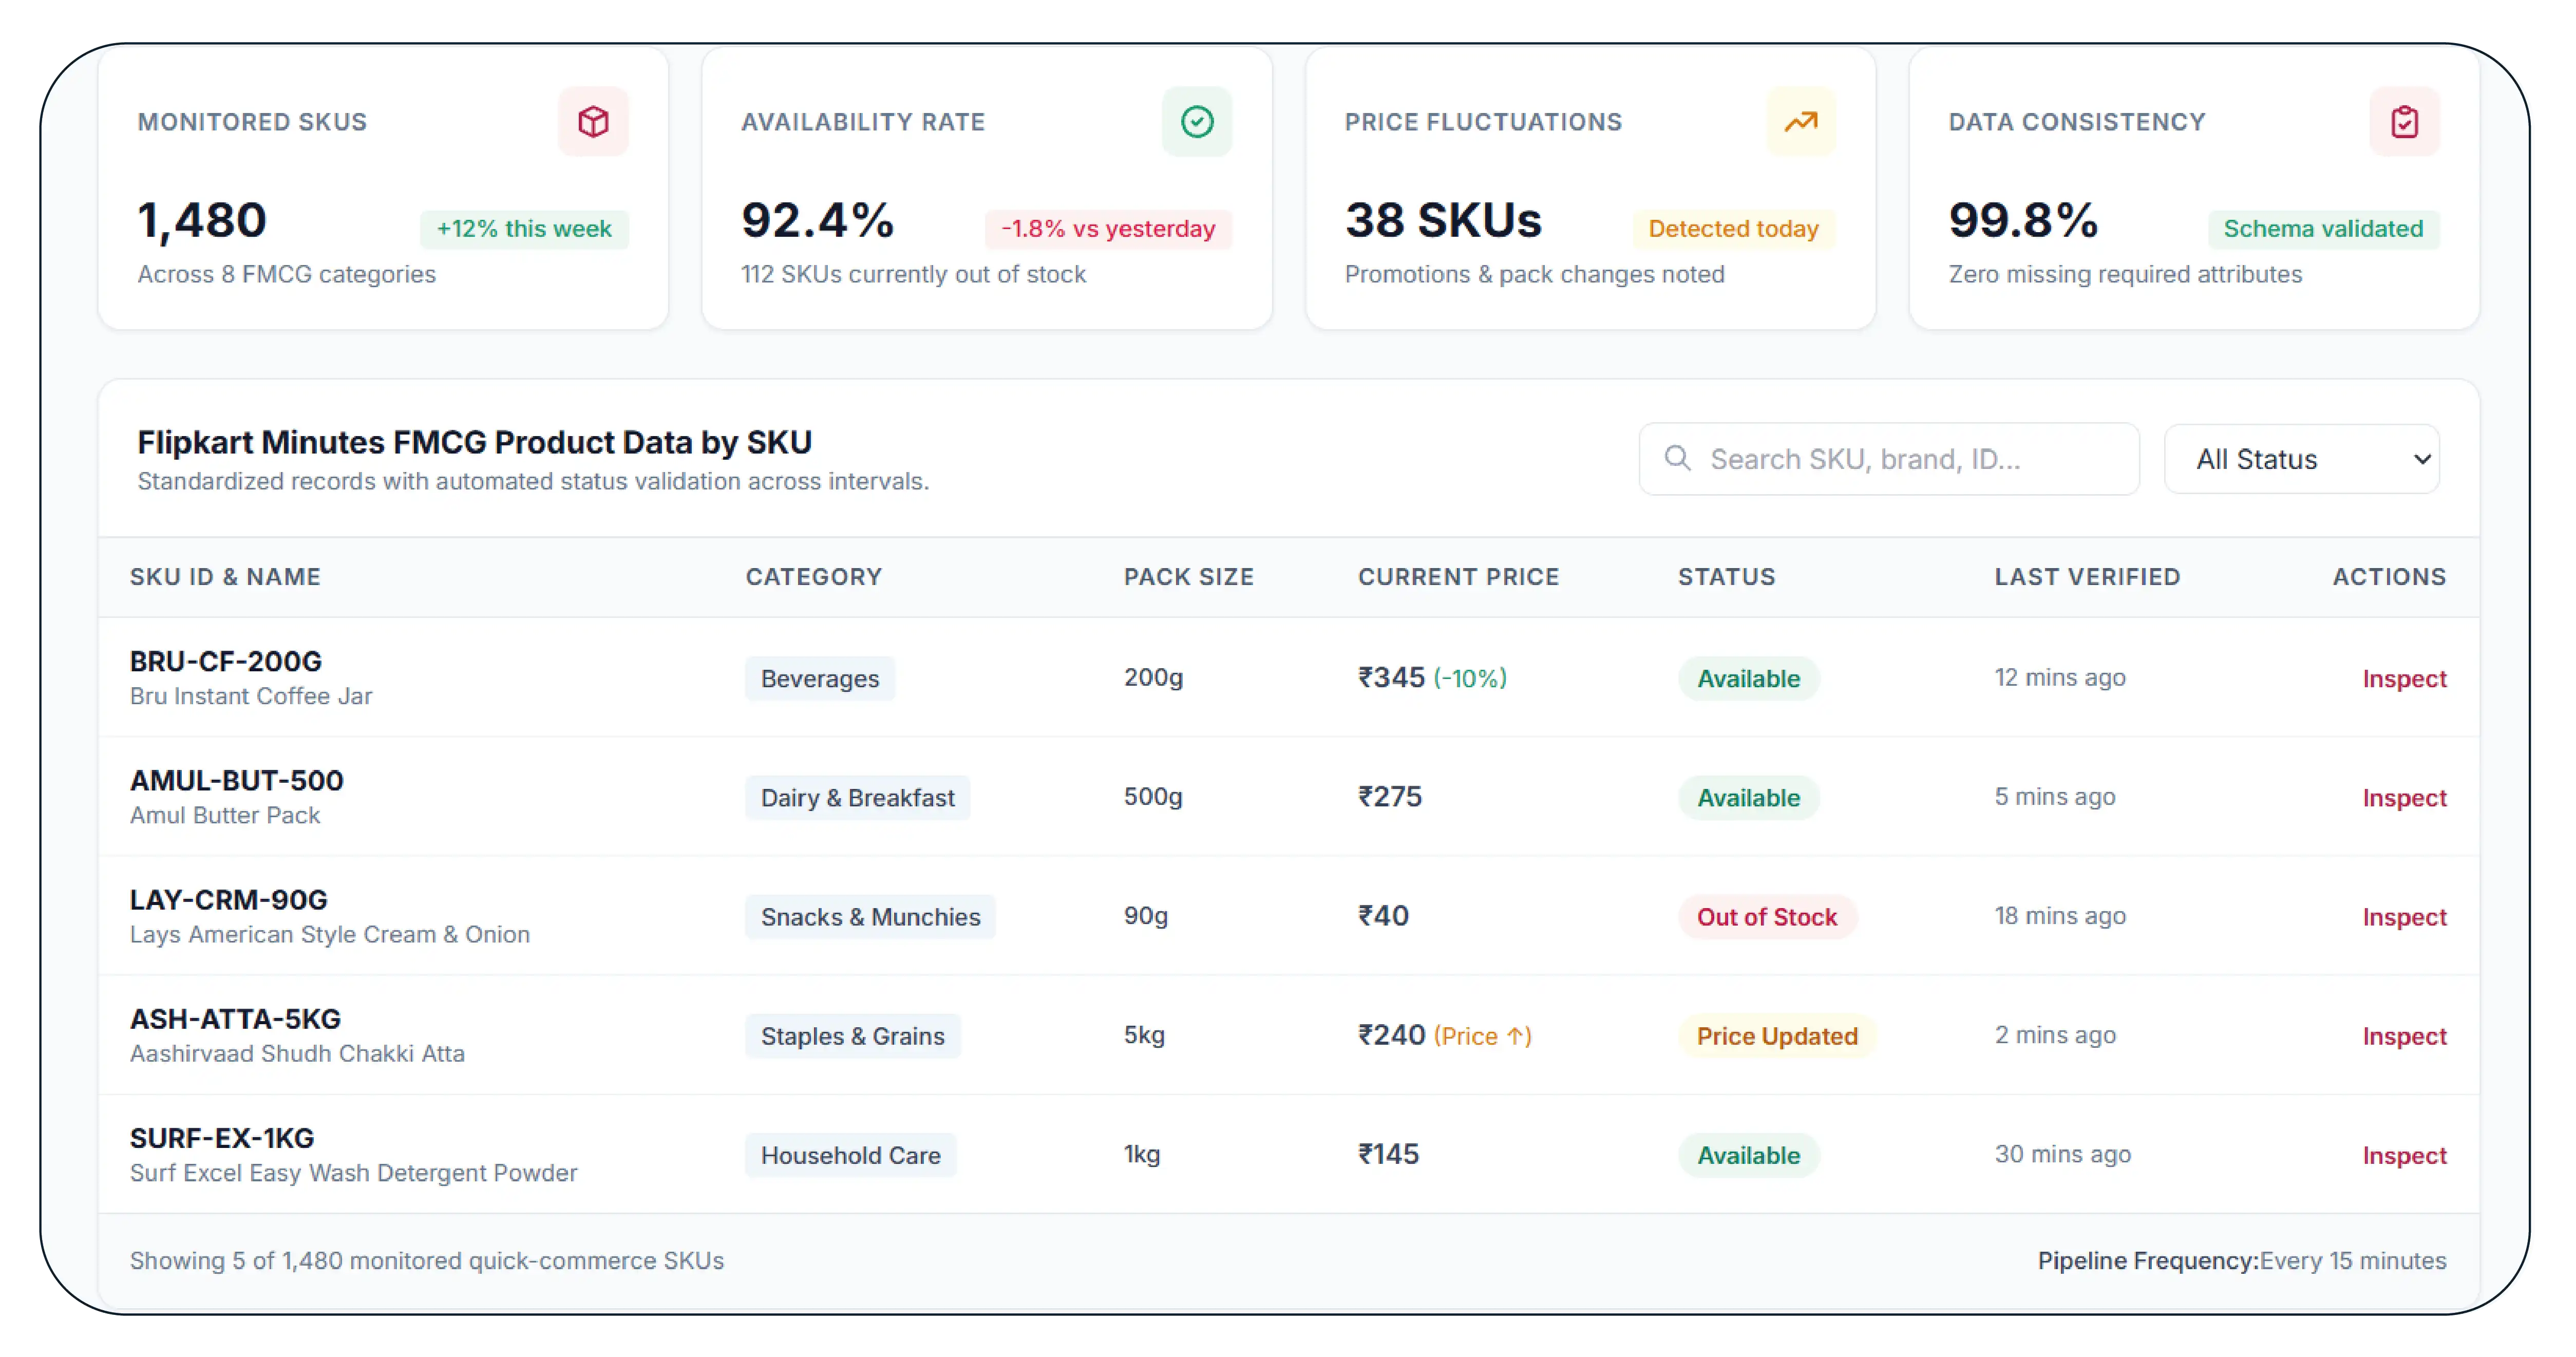Click the Available badge for Bru coffee
Image resolution: width=2576 pixels, height=1357 pixels.
click(1749, 678)
